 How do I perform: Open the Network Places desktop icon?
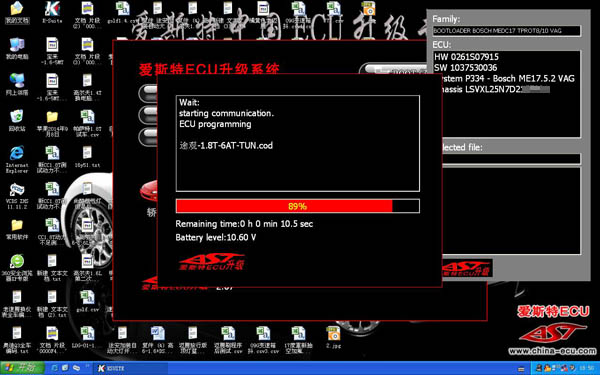[17, 84]
